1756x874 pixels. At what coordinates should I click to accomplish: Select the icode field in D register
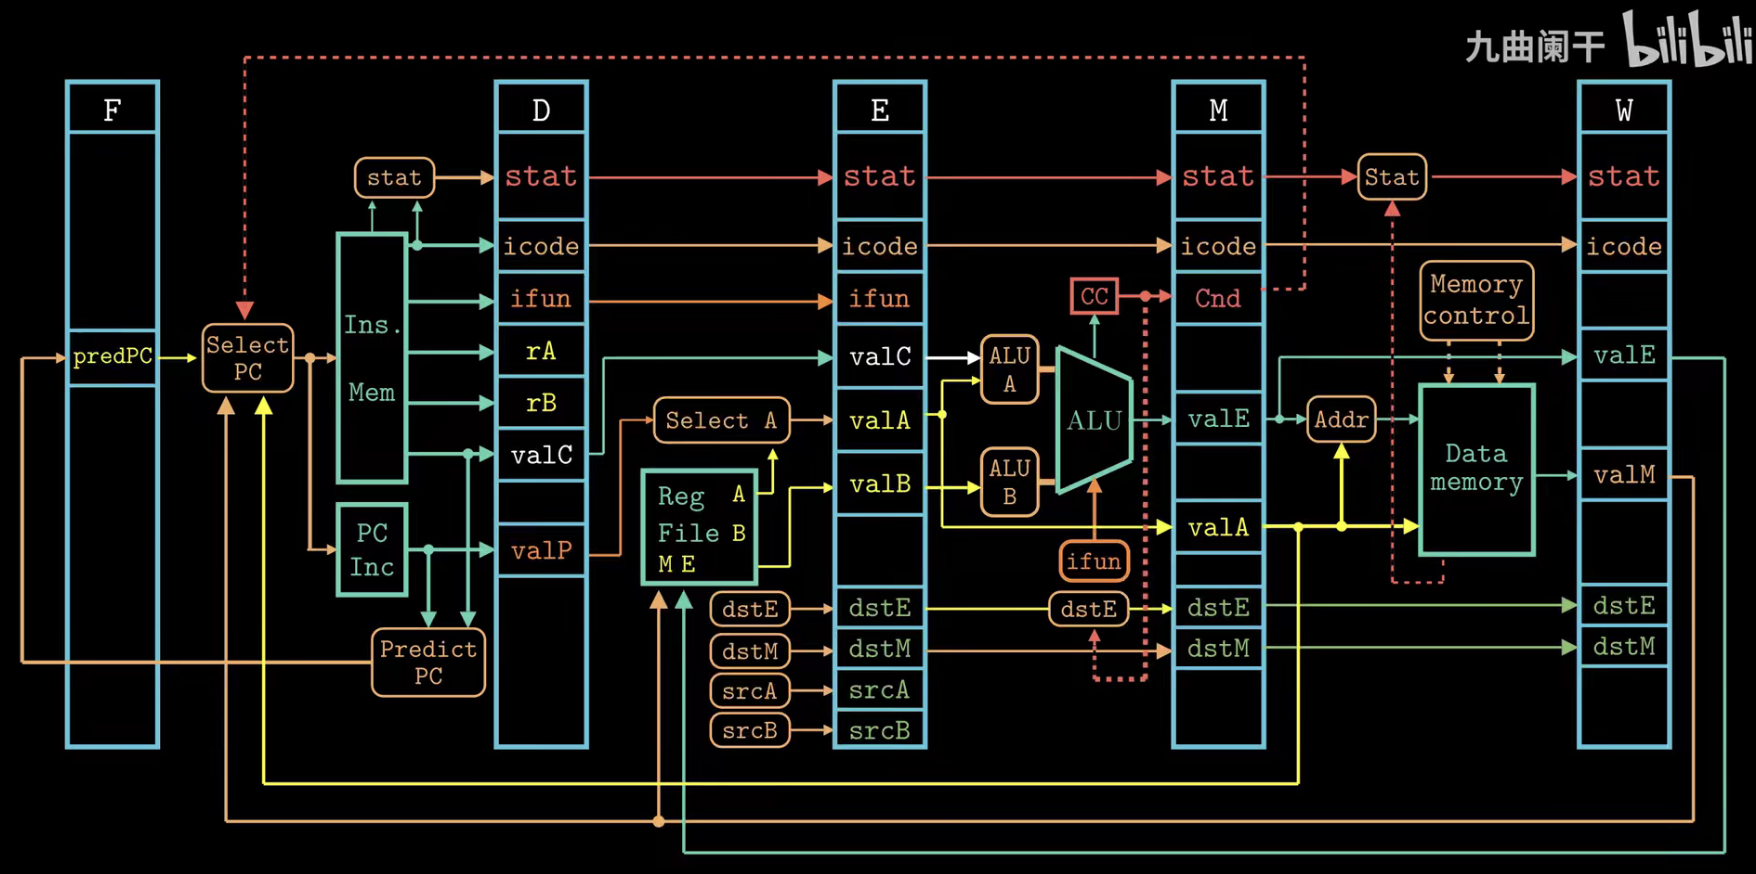[541, 246]
